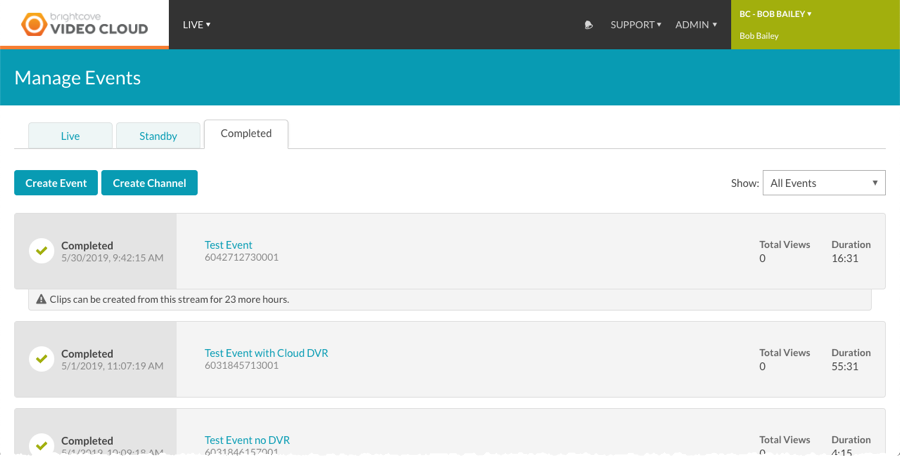
Task: Open the Show All Events dropdown
Action: pos(824,183)
